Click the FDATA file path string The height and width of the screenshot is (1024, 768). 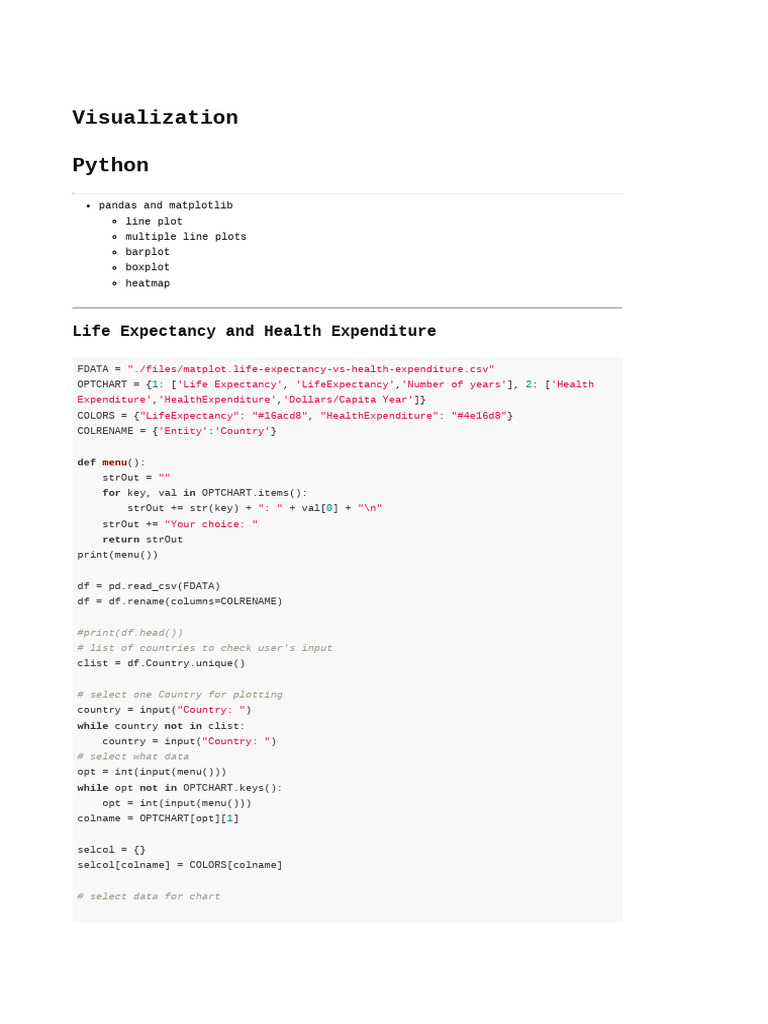pyautogui.click(x=310, y=369)
